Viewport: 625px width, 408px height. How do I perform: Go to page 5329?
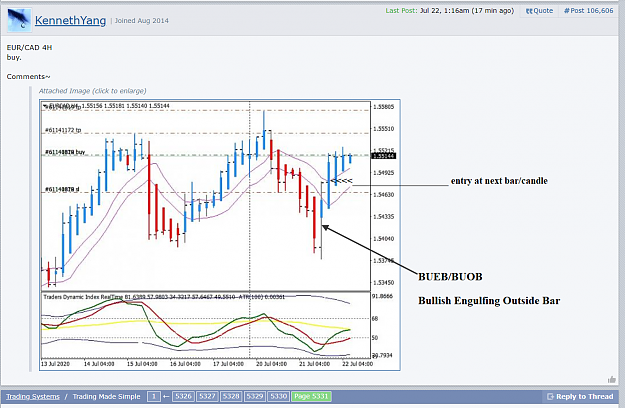pos(255,396)
